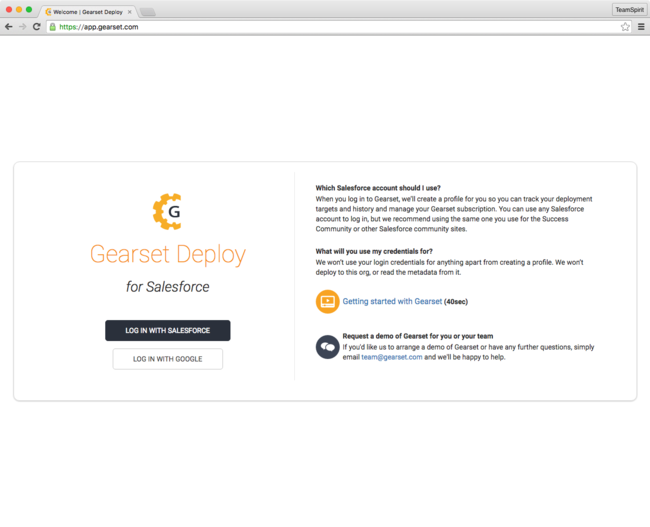This screenshot has height=527, width=650.
Task: Click 'Which Salesforce account should I use?' heading
Action: click(x=378, y=188)
